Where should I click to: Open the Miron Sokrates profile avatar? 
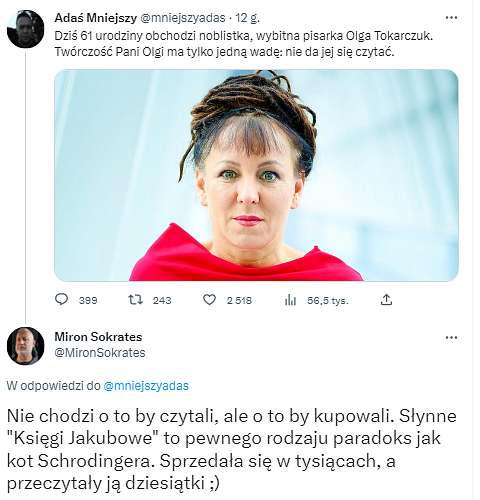[x=25, y=346]
